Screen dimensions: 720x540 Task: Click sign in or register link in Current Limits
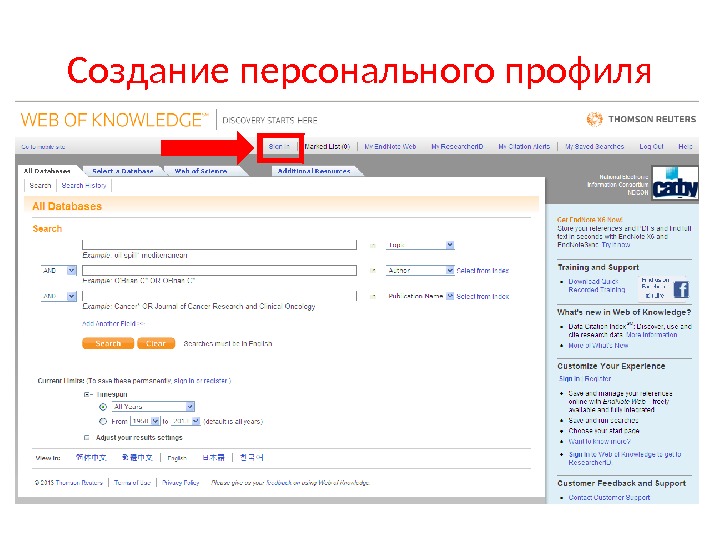[x=201, y=381]
